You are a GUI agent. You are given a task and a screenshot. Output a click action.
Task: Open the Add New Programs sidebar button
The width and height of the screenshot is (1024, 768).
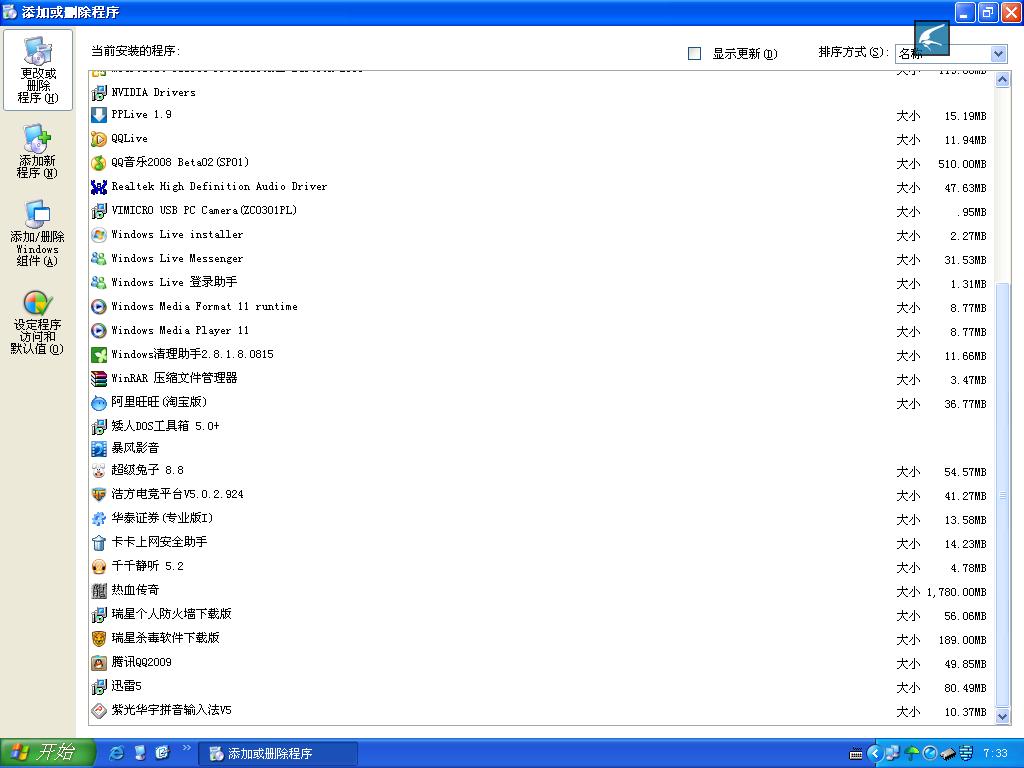[x=37, y=152]
